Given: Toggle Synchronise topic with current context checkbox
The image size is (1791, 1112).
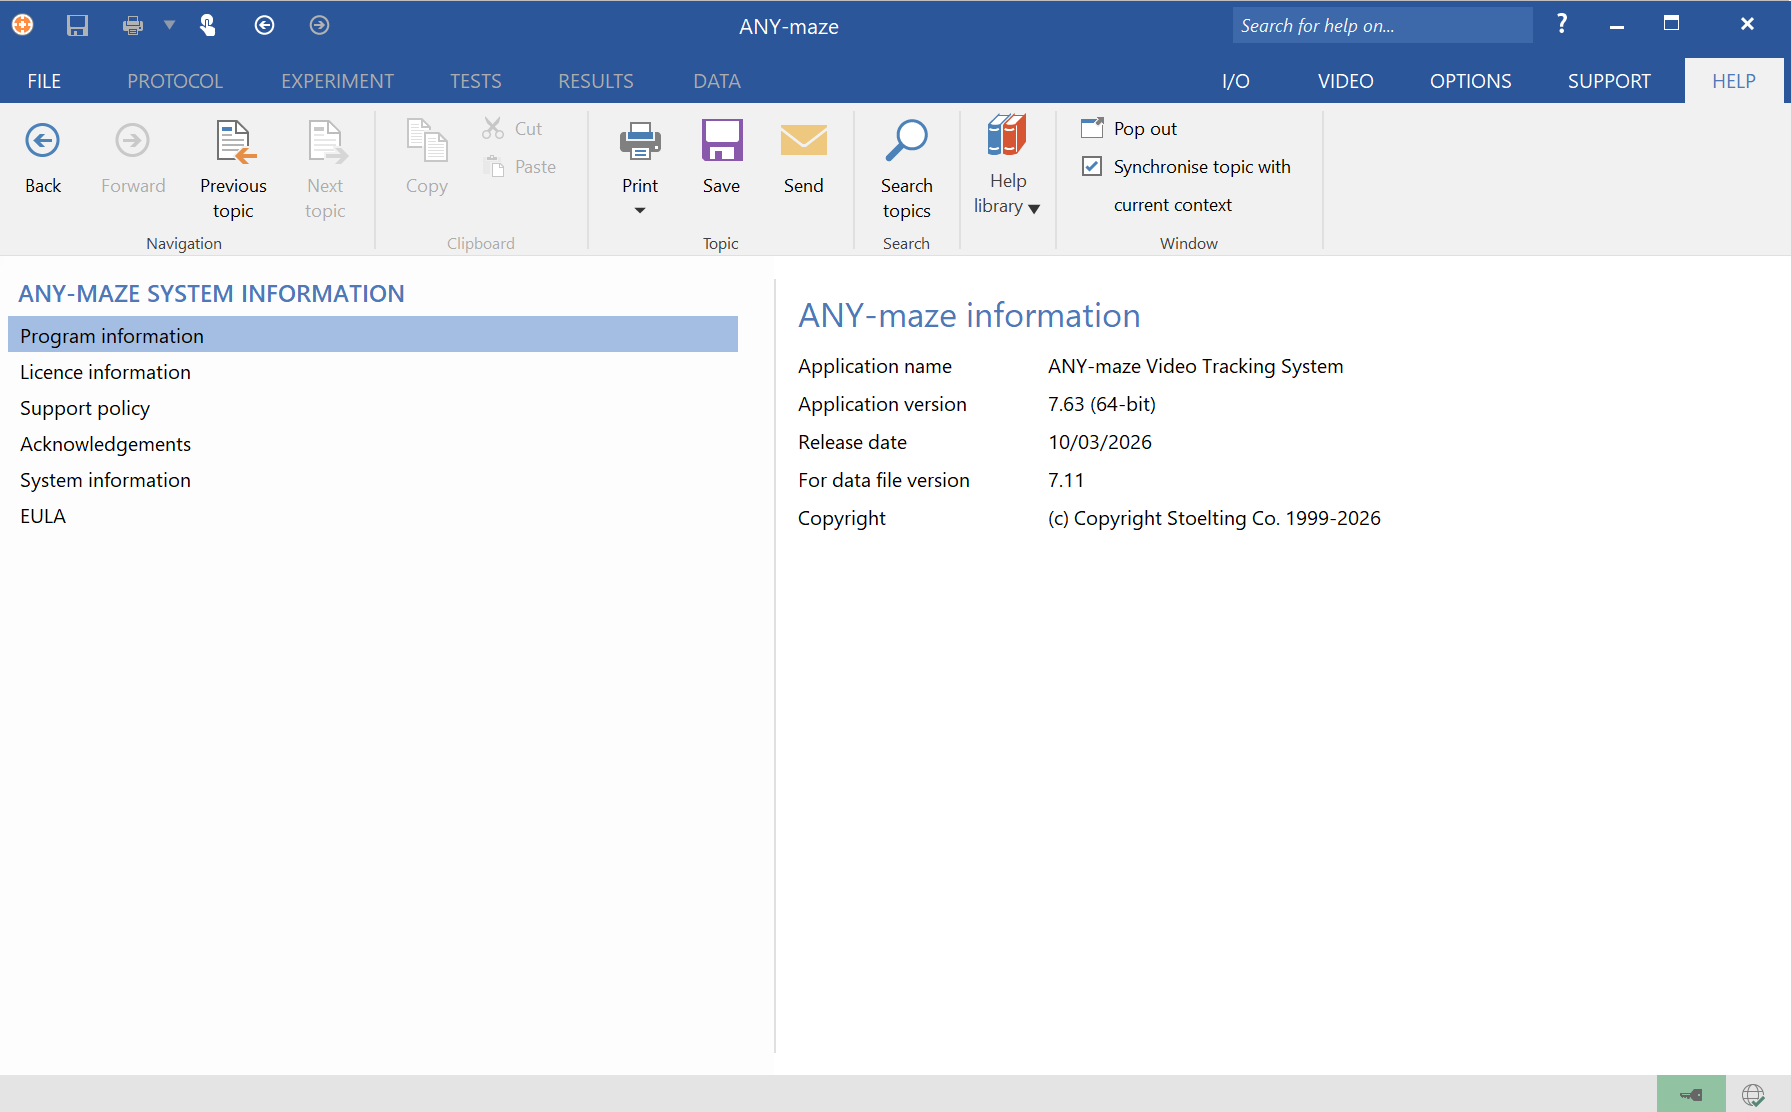Looking at the screenshot, I should (1092, 166).
